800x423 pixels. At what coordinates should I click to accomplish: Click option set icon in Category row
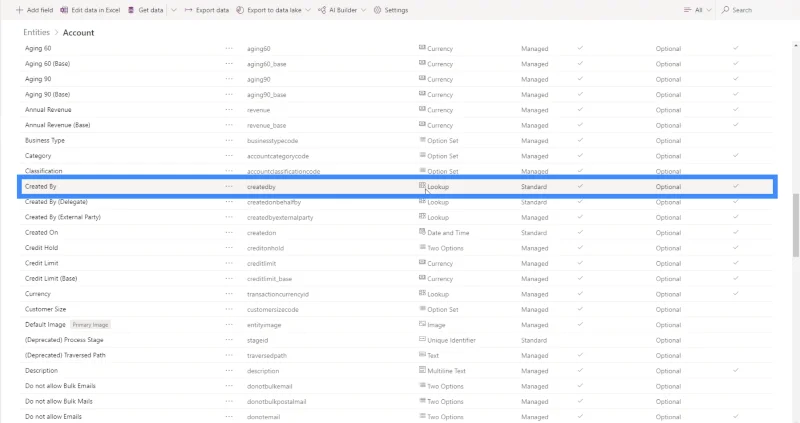(x=422, y=155)
